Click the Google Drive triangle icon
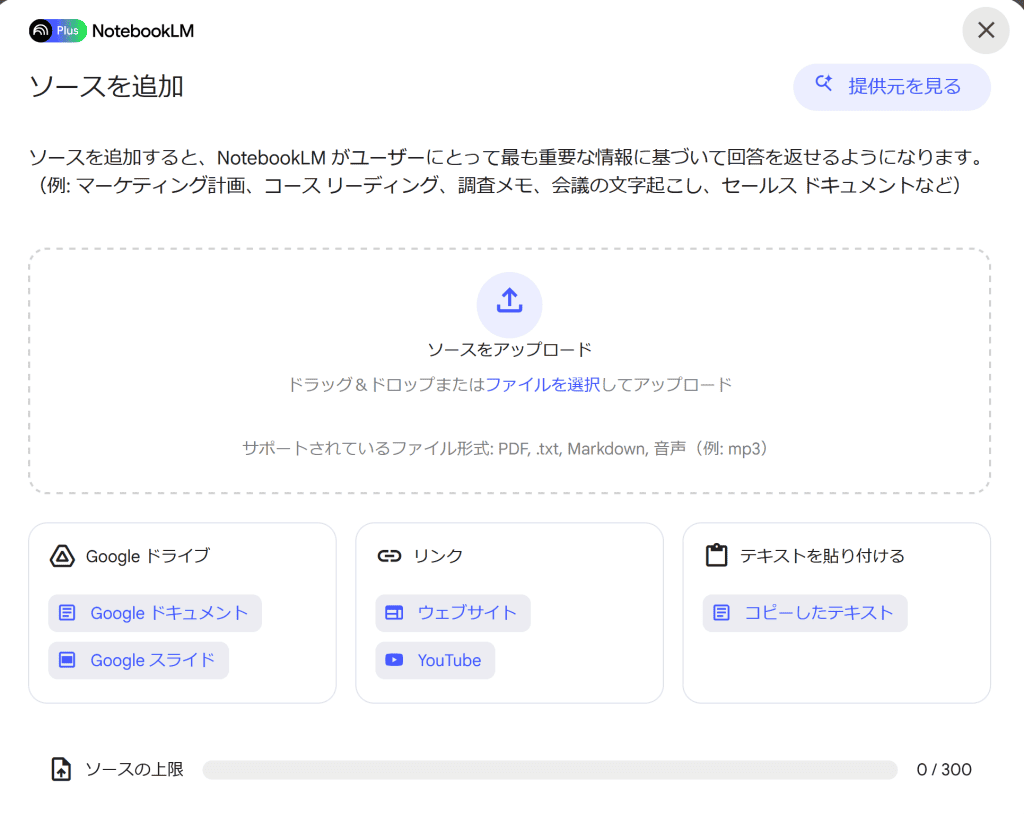 coord(62,556)
